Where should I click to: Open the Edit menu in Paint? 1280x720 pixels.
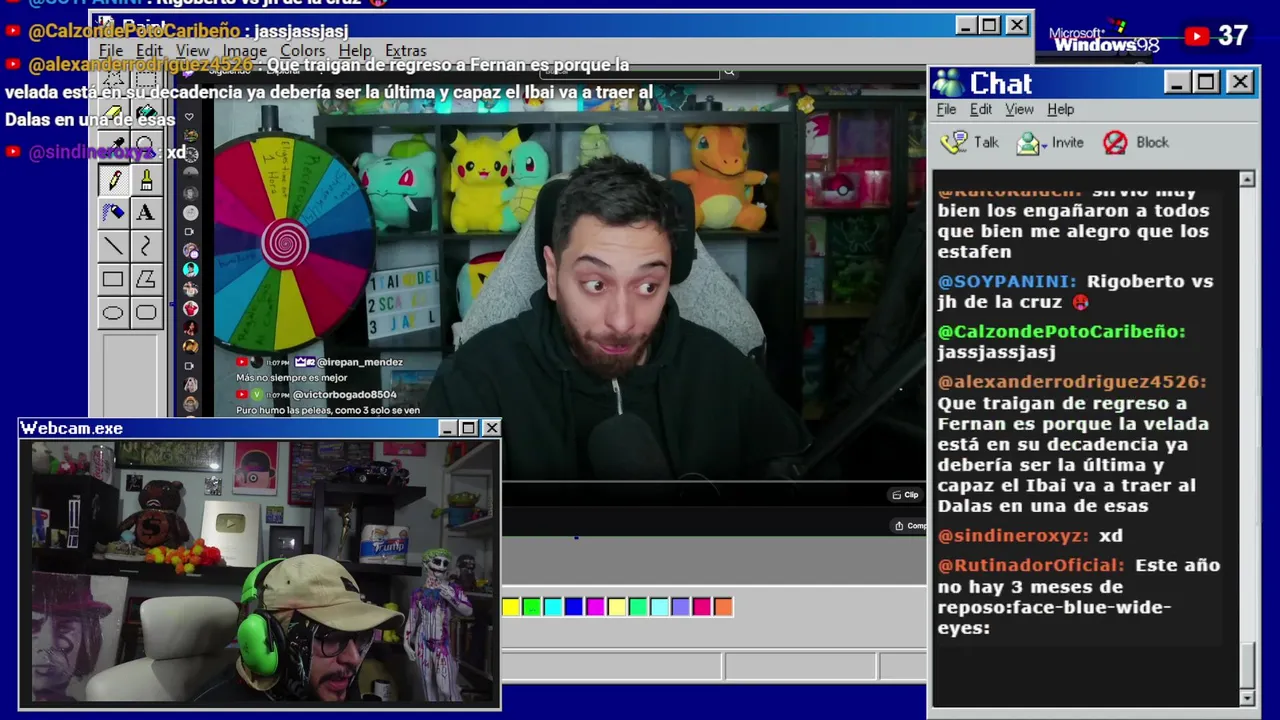[149, 51]
